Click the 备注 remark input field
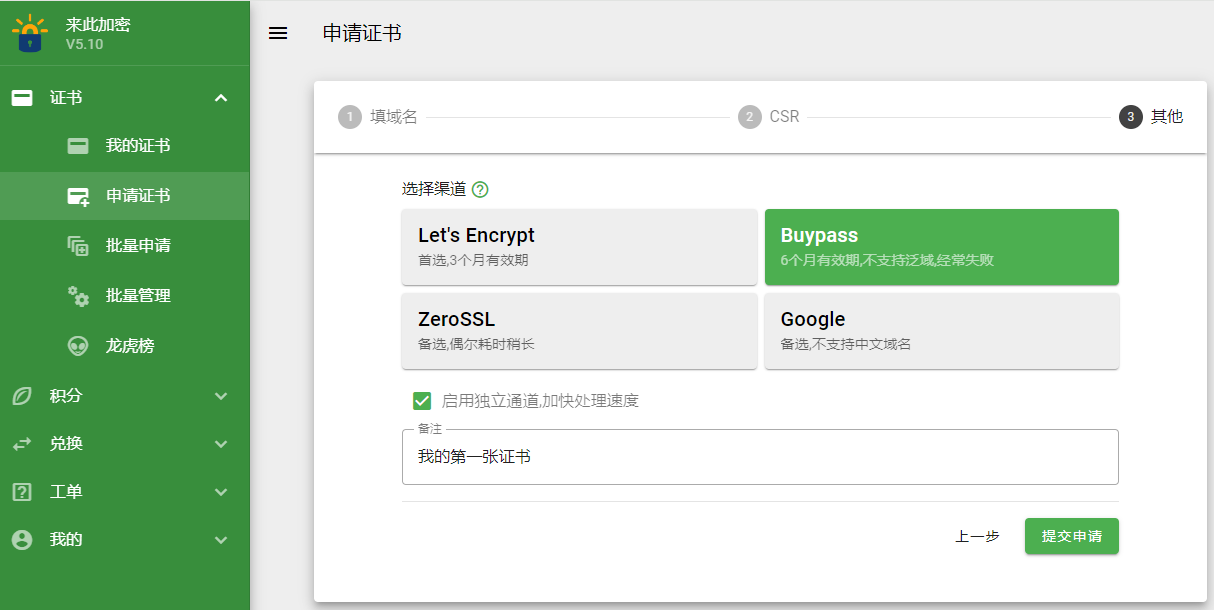This screenshot has width=1214, height=610. [760, 457]
